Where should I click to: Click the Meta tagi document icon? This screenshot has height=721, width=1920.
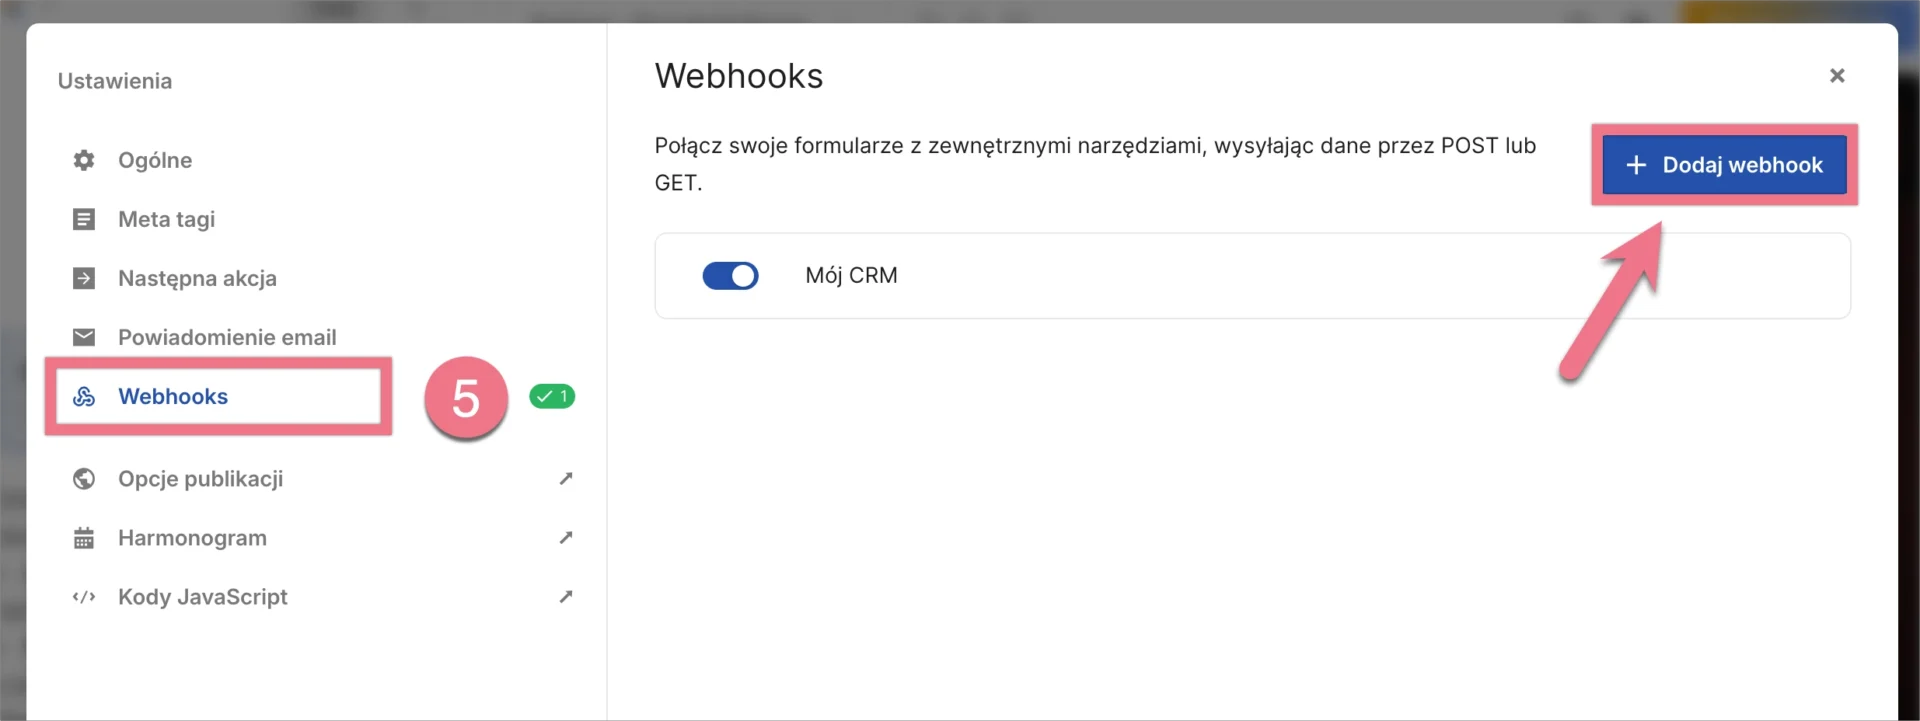coord(84,219)
